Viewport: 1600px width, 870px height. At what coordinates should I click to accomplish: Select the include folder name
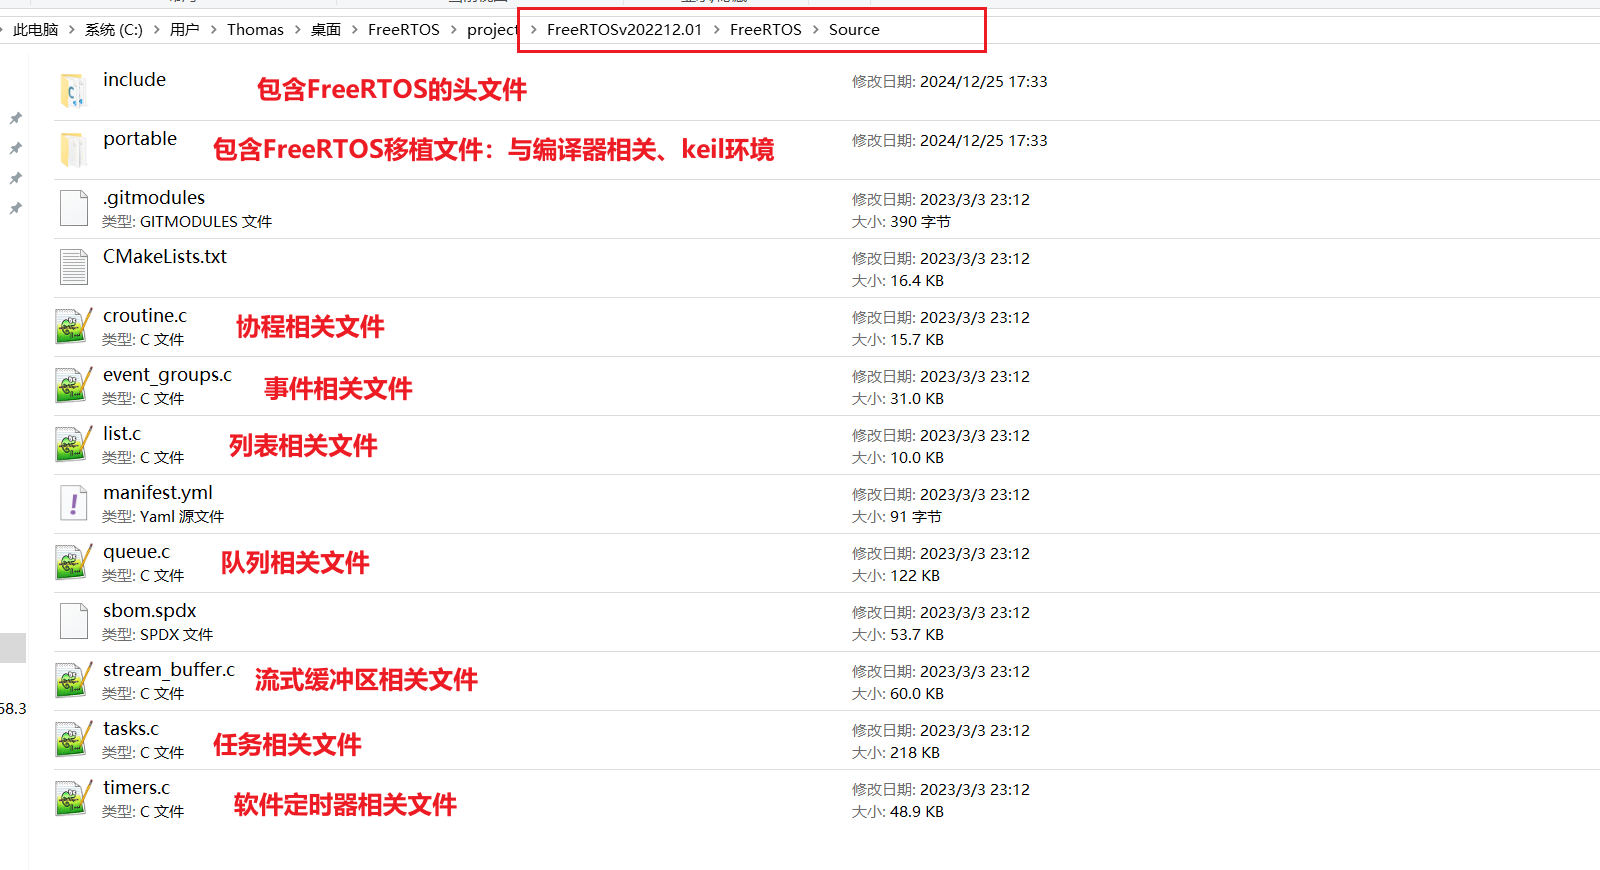[134, 80]
